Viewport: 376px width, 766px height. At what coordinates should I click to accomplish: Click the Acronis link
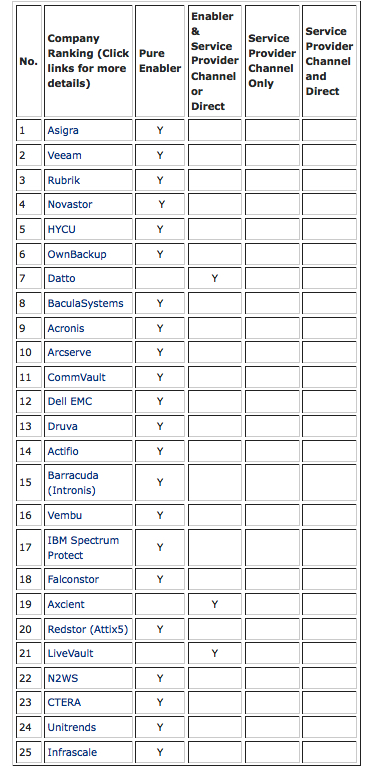point(66,328)
